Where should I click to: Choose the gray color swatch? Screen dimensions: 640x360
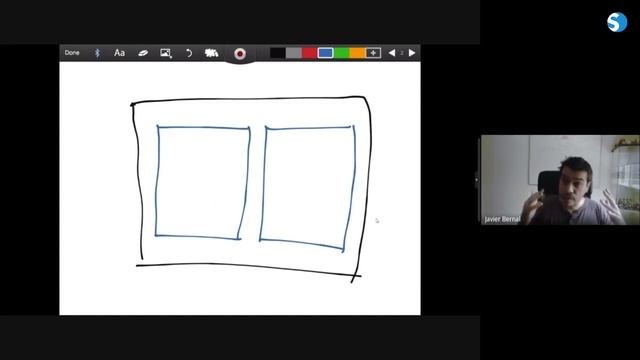293,53
